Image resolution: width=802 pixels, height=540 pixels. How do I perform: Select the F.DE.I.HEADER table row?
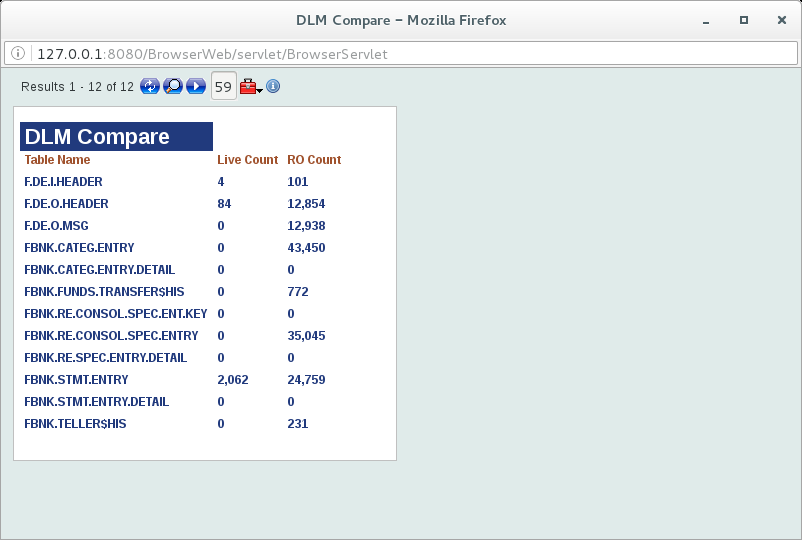click(x=63, y=182)
